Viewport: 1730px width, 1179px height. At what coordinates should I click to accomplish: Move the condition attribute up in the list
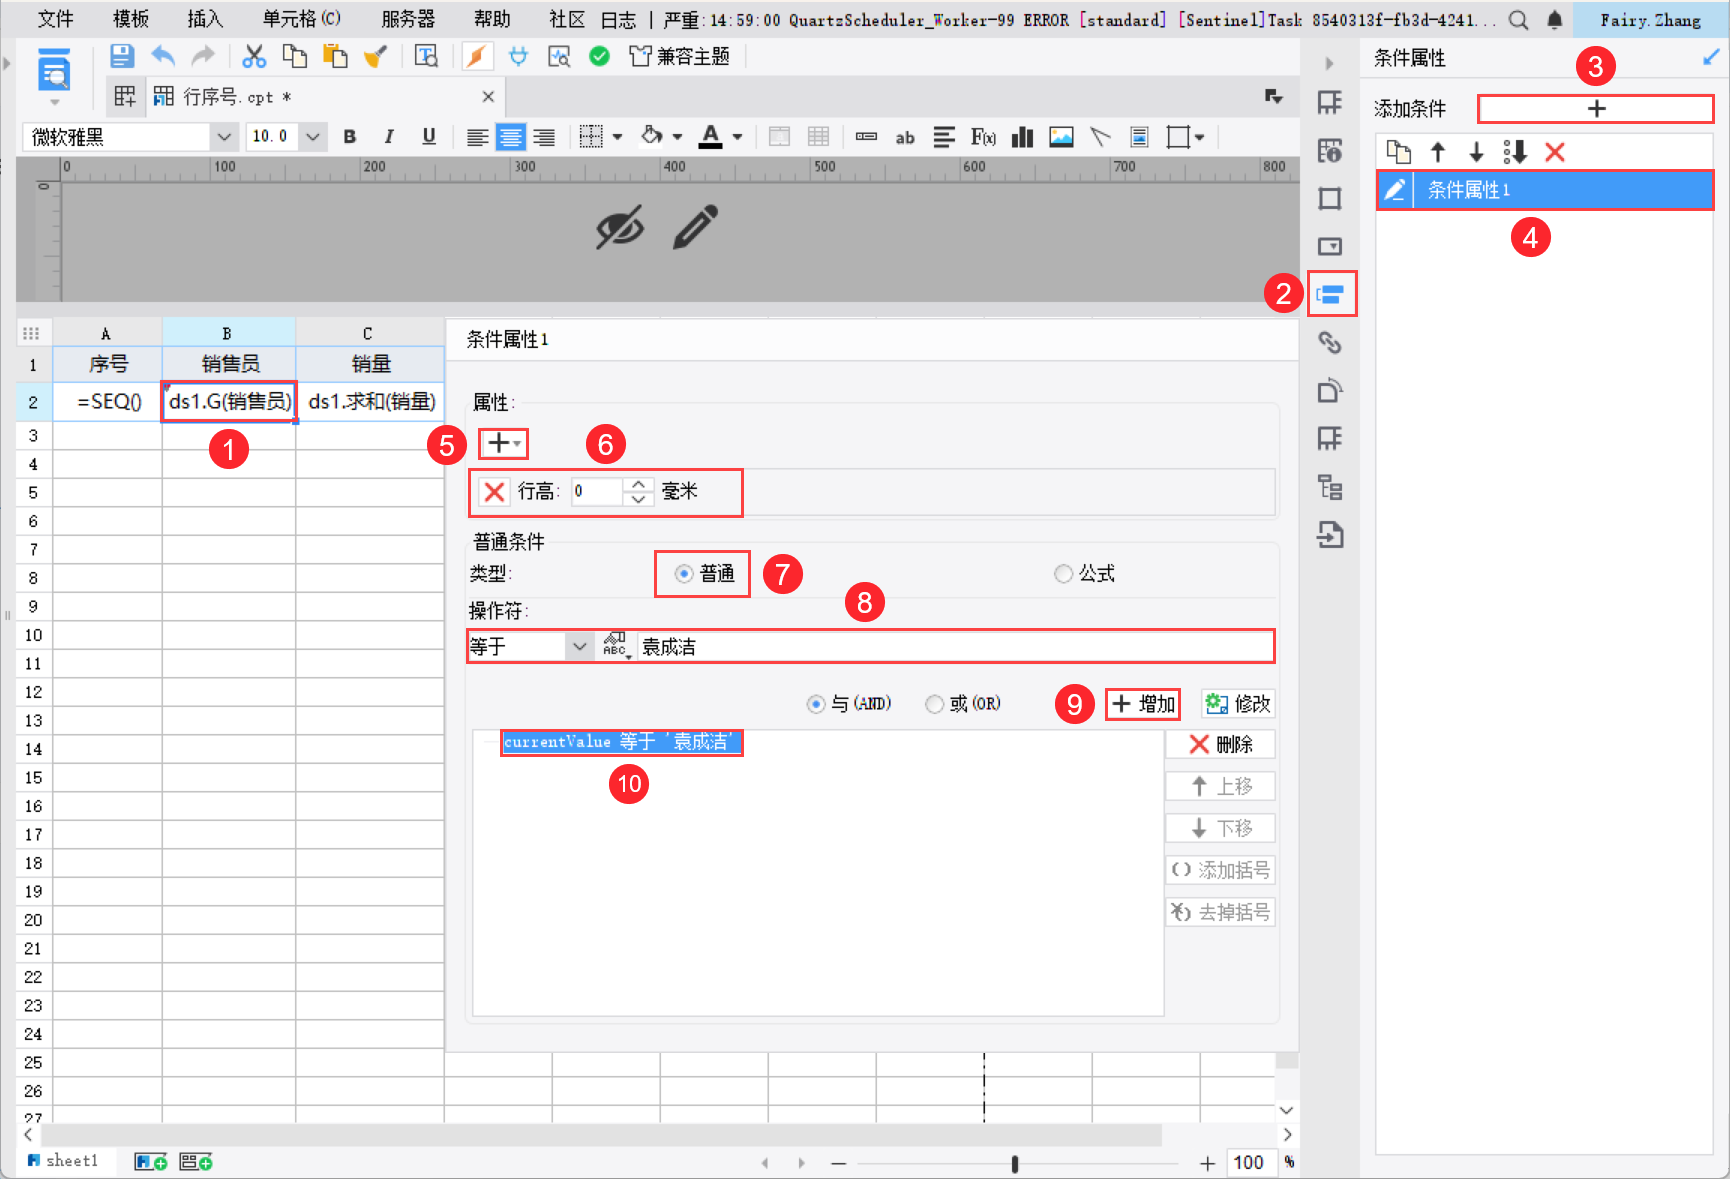point(1438,152)
